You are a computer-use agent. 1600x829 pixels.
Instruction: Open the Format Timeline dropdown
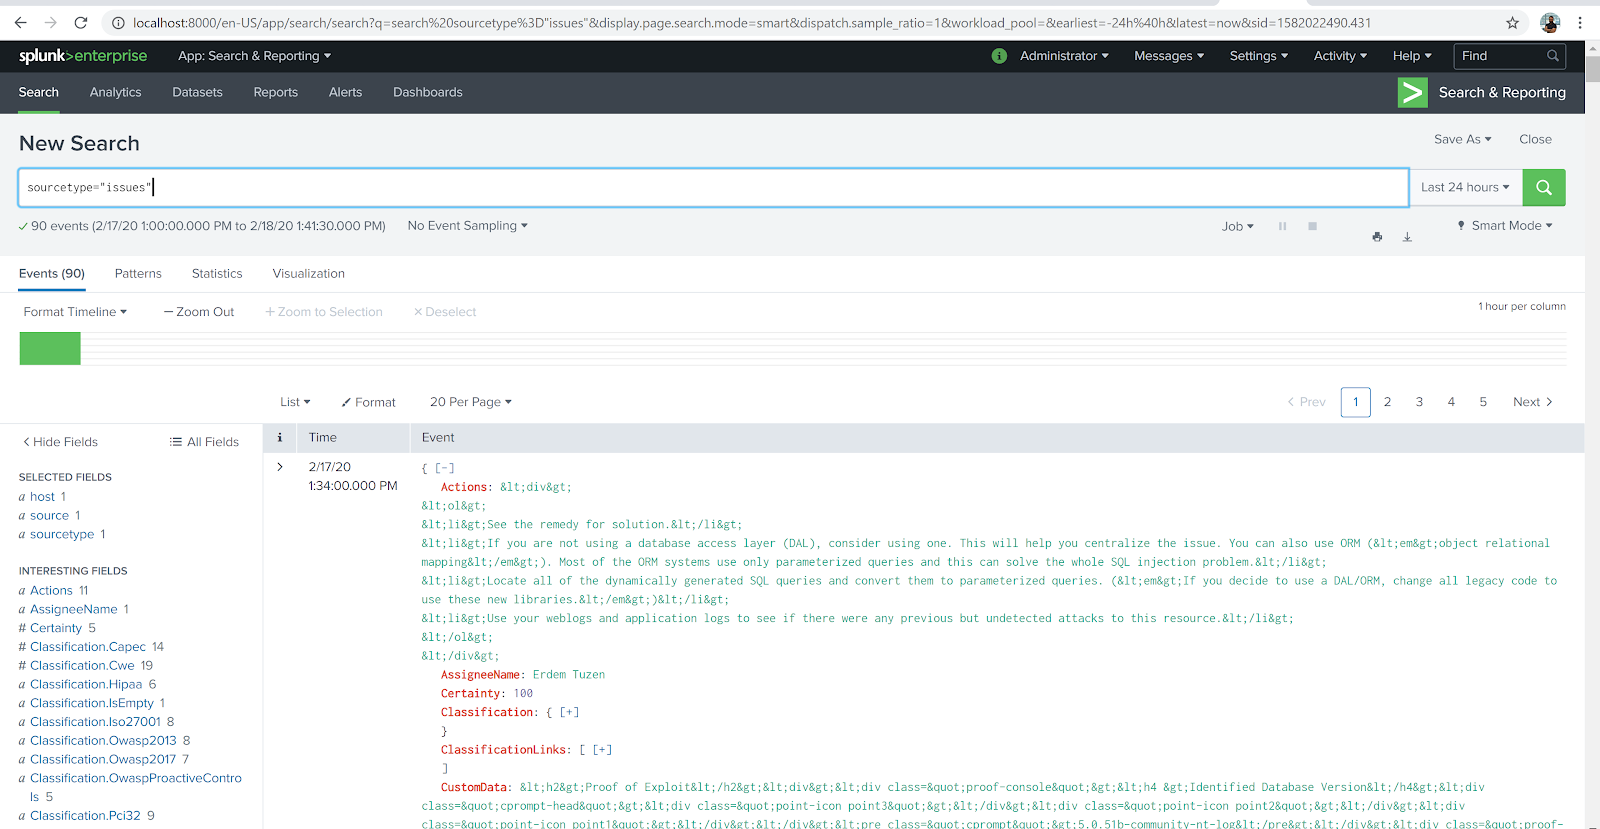point(75,312)
